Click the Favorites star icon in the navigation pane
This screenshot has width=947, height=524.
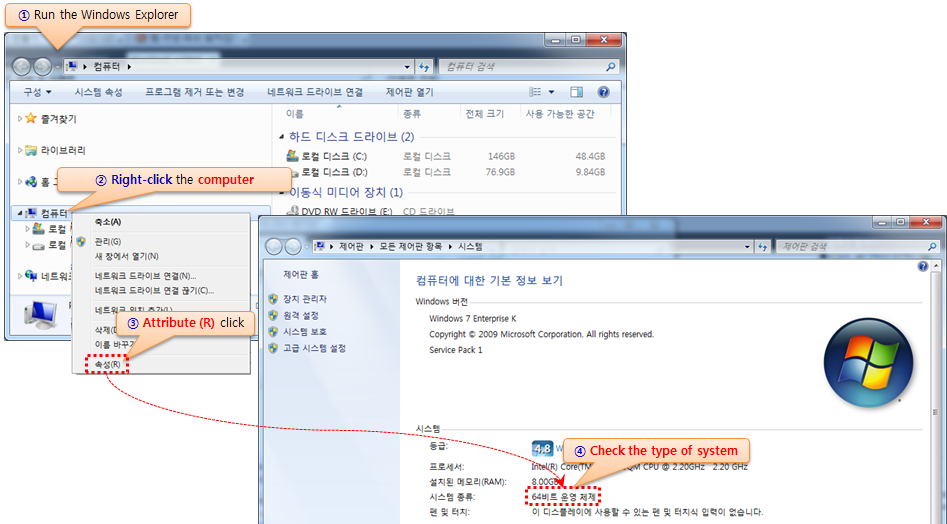click(x=31, y=119)
